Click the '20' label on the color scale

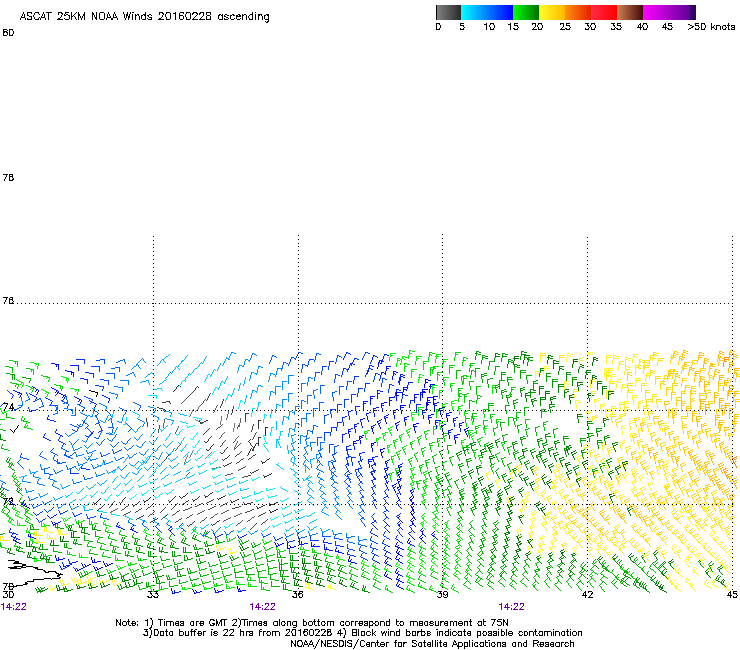click(537, 27)
